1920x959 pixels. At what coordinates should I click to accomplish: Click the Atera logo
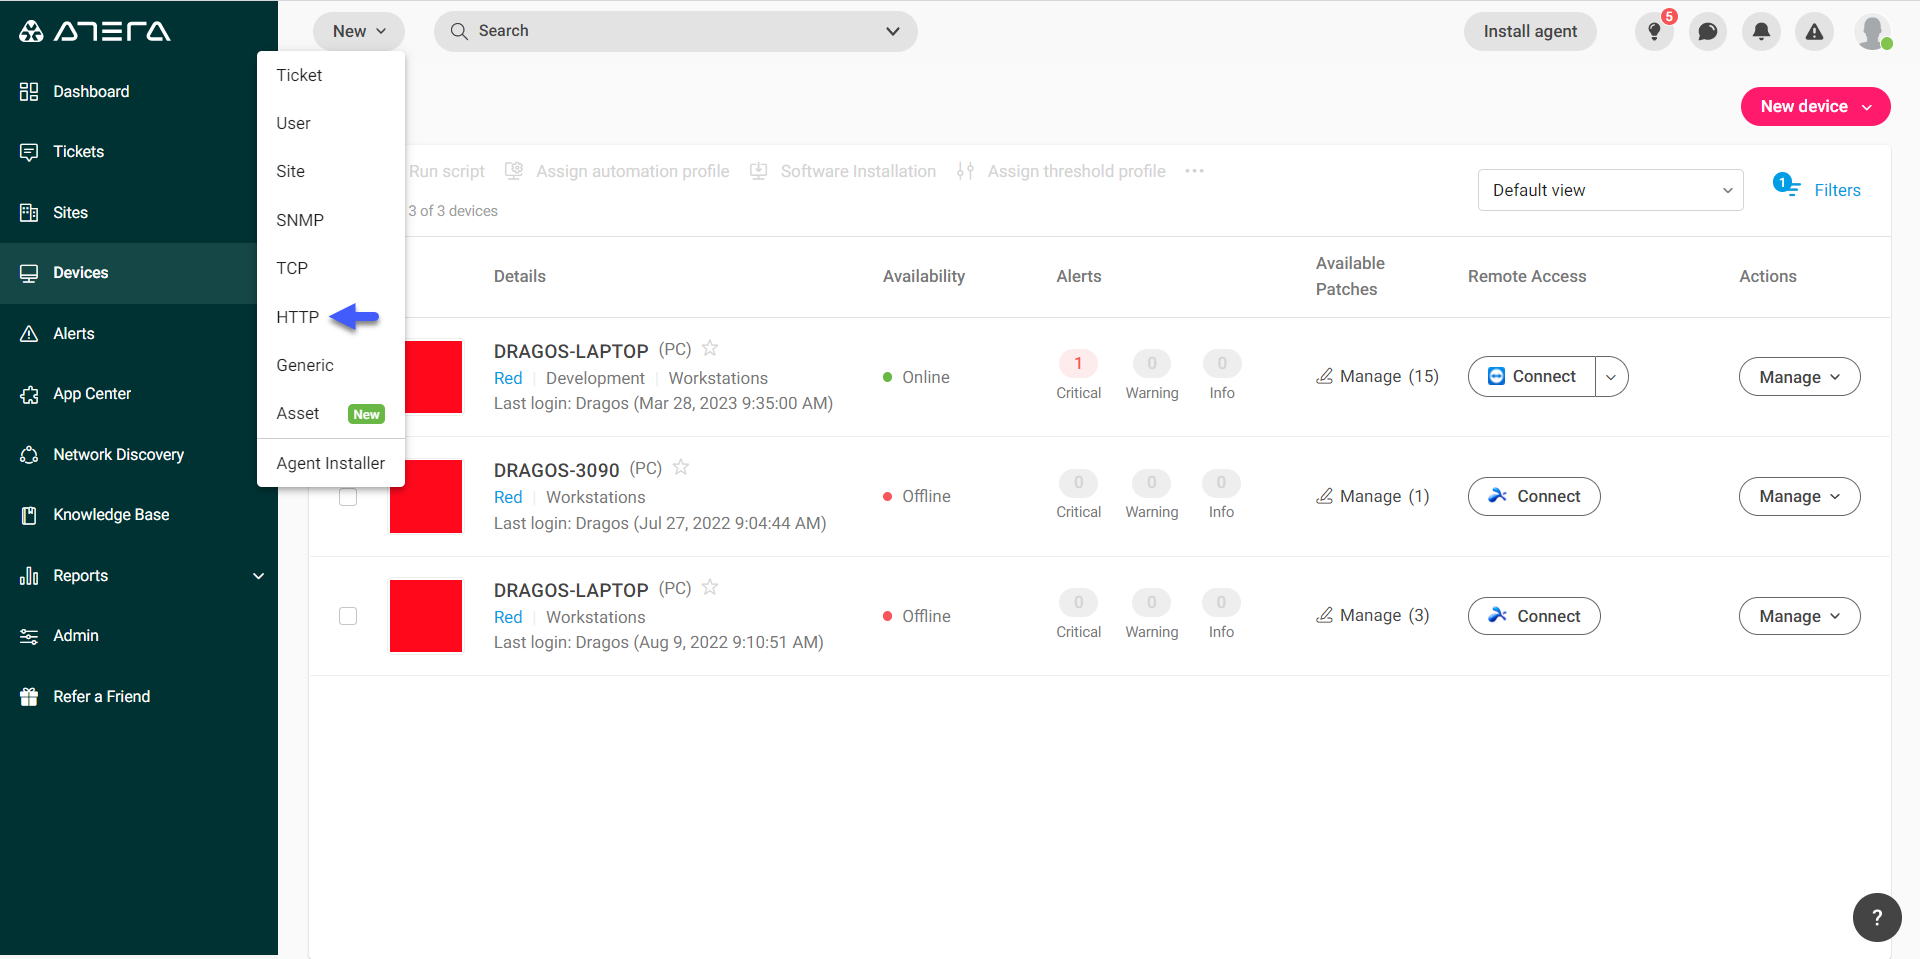(x=95, y=31)
